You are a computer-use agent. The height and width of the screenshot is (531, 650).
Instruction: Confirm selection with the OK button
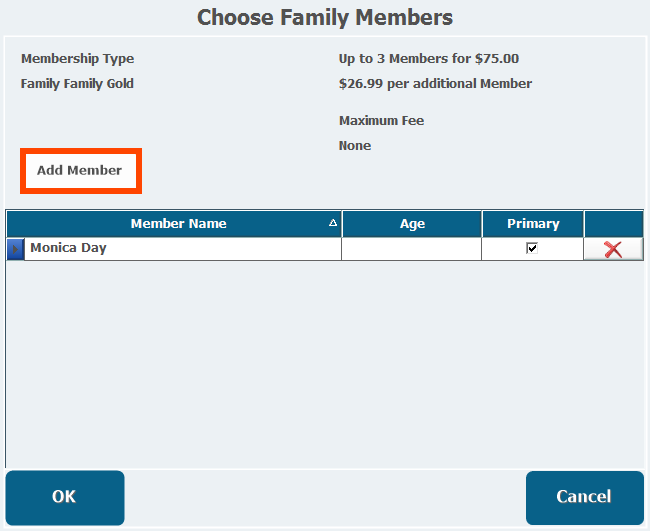point(65,497)
